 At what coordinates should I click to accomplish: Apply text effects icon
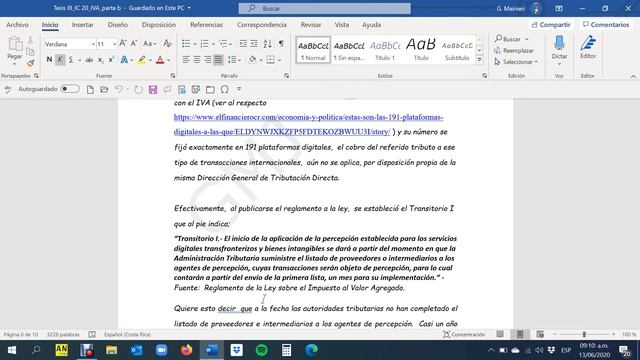coord(124,60)
